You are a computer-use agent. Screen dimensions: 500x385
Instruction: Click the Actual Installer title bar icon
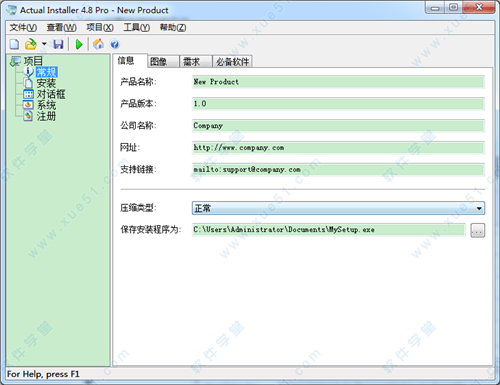(11, 10)
